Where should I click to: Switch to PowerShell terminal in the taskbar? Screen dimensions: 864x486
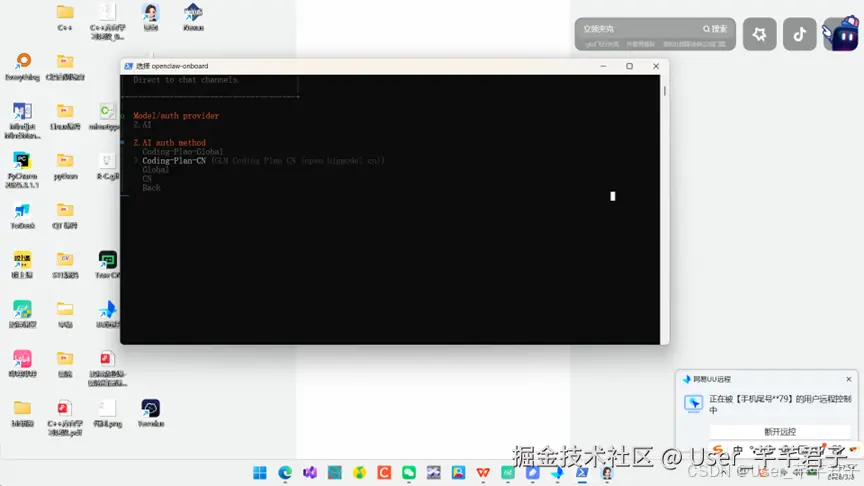[582, 473]
